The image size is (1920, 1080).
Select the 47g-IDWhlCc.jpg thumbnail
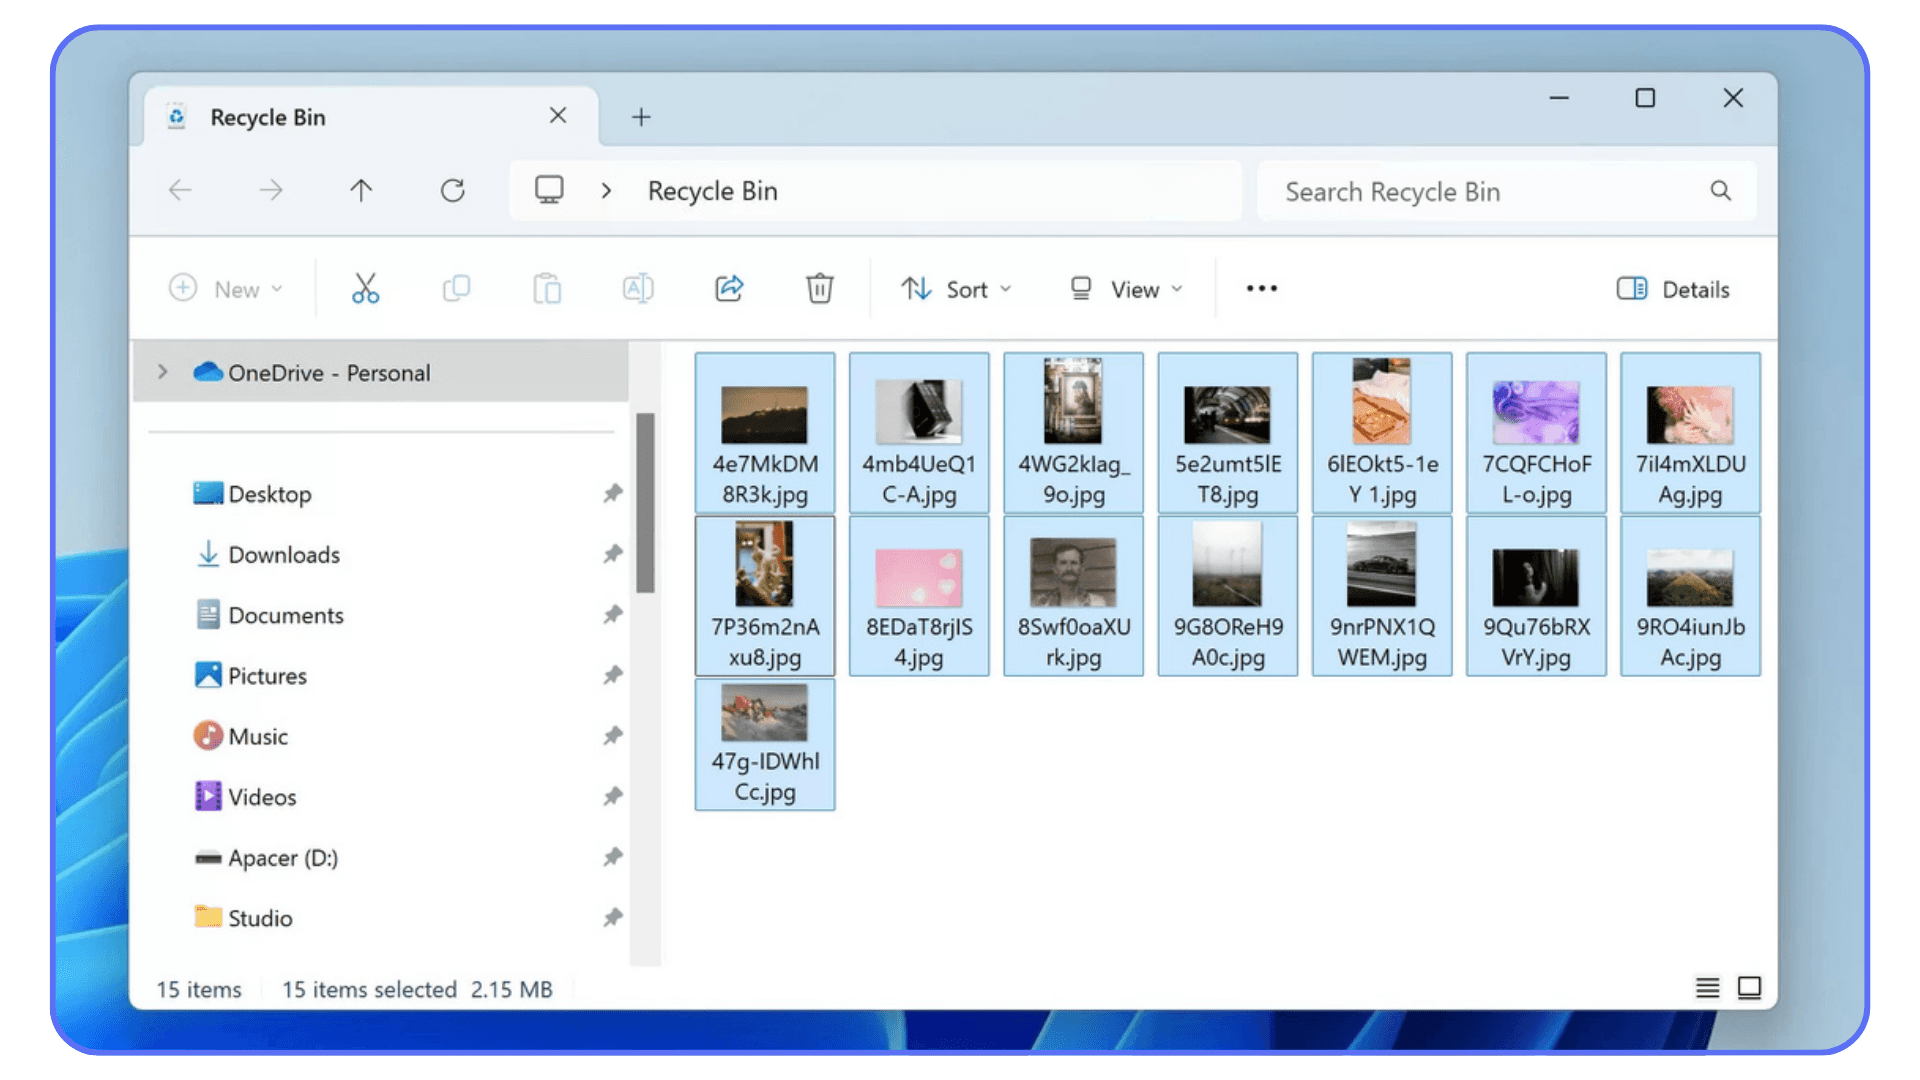pyautogui.click(x=765, y=745)
